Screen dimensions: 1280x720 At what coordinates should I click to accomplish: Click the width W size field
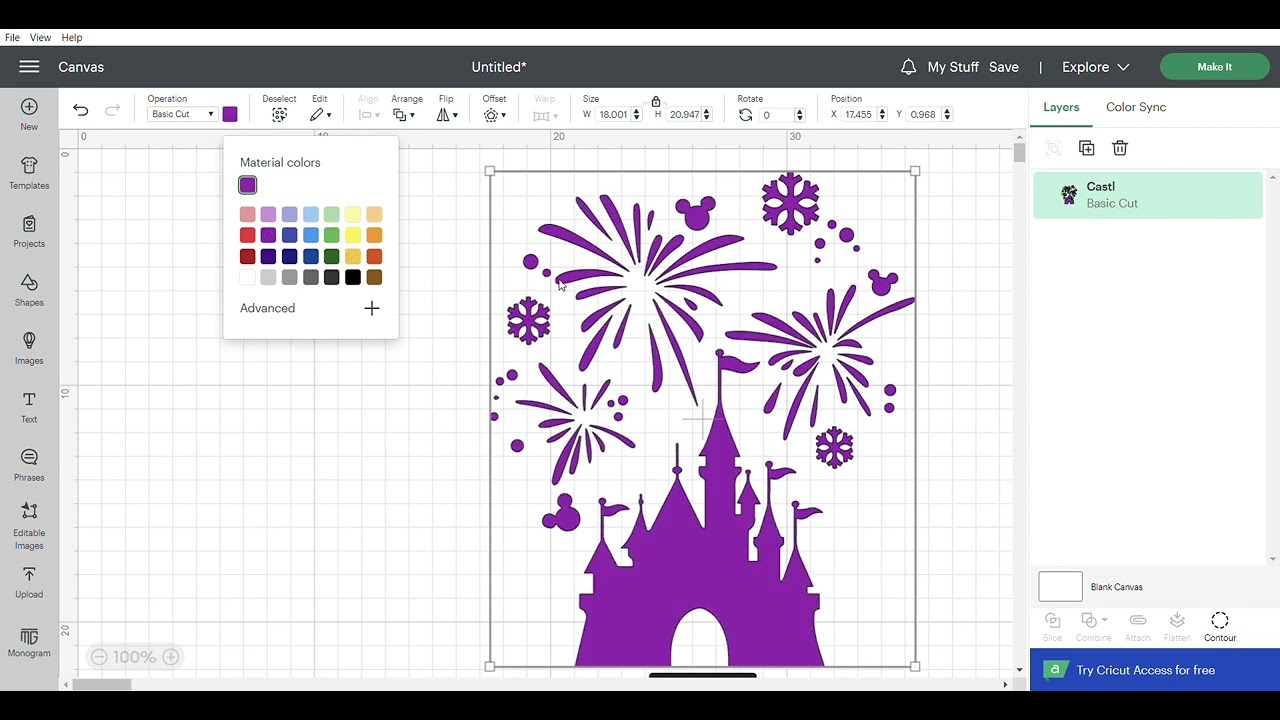pos(614,115)
